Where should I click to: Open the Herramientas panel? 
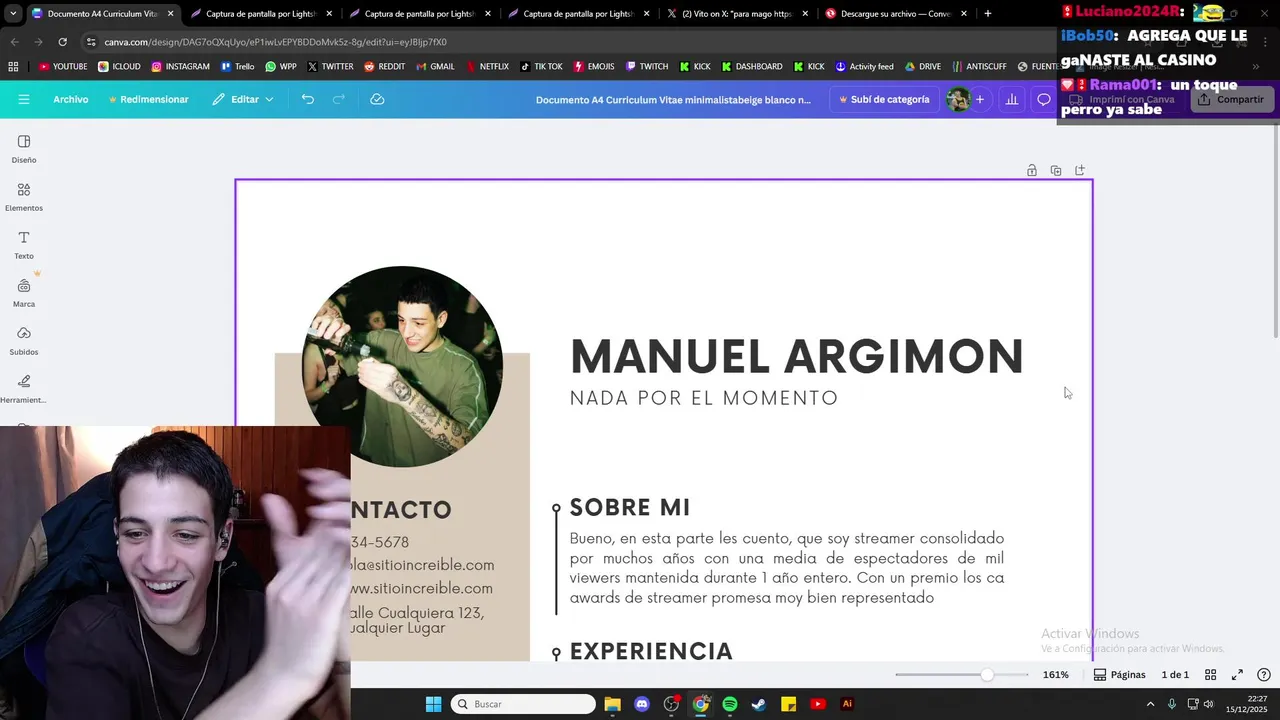[x=24, y=389]
